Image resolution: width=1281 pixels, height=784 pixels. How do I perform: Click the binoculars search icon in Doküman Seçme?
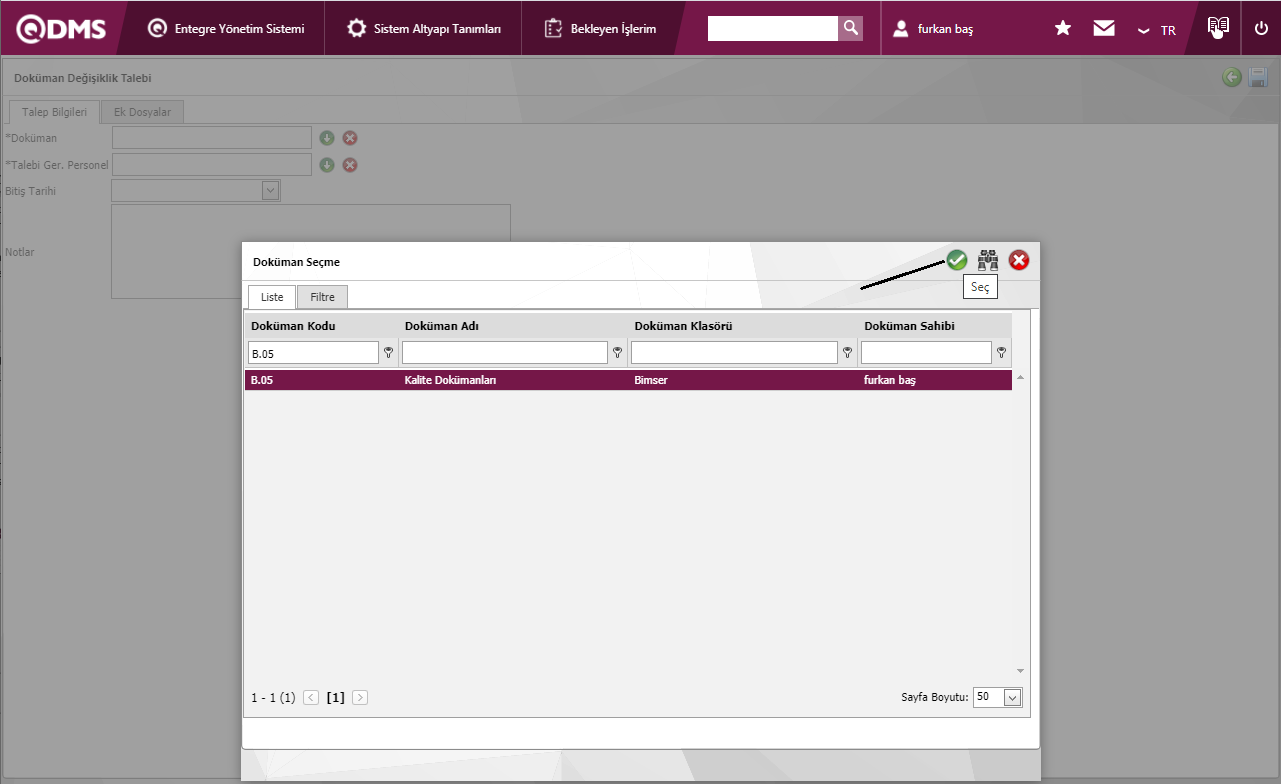[x=988, y=260]
